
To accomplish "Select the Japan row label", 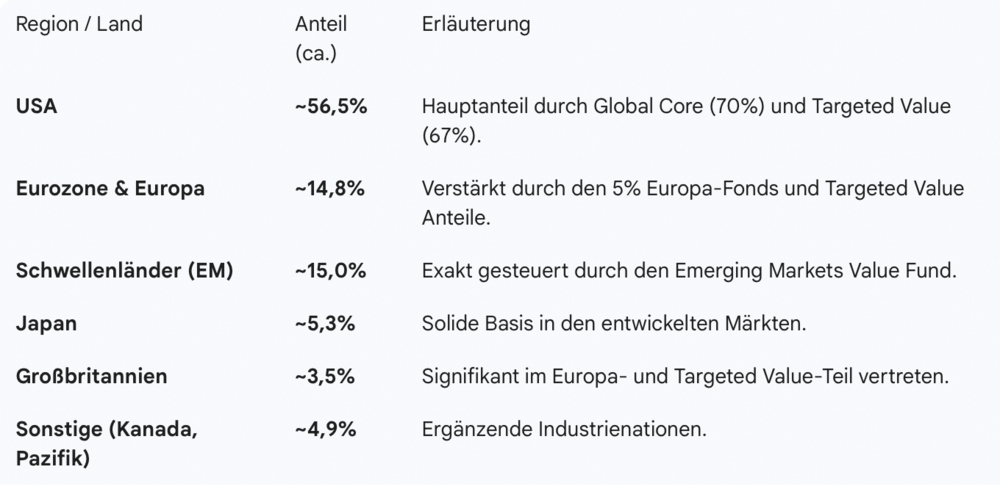I will click(x=46, y=323).
